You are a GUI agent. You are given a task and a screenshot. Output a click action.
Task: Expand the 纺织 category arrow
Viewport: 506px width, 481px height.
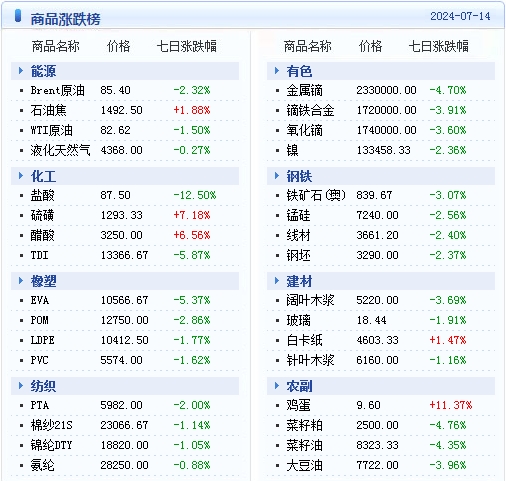(x=21, y=386)
